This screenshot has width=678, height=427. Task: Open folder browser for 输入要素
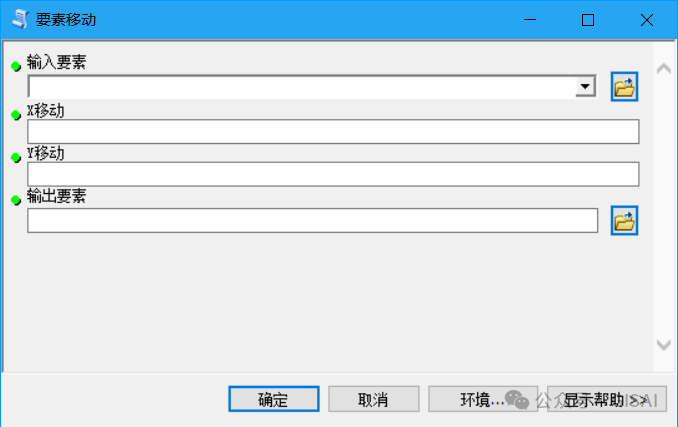[x=624, y=87]
